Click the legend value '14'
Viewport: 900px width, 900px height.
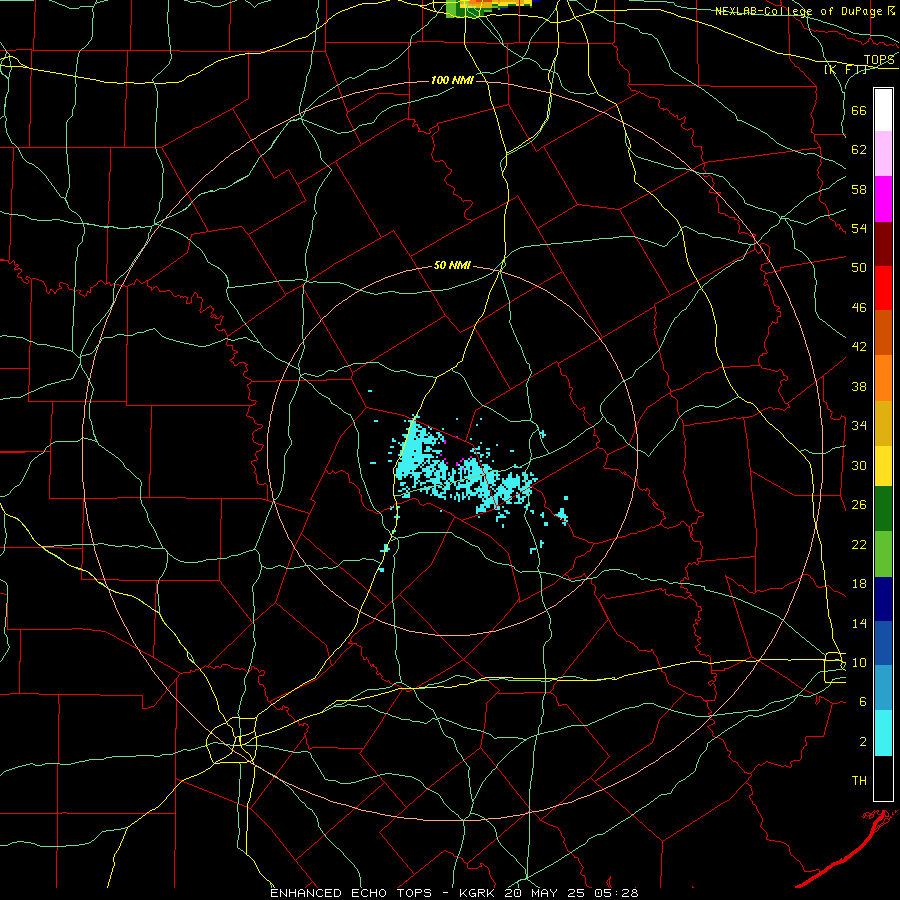coord(859,623)
